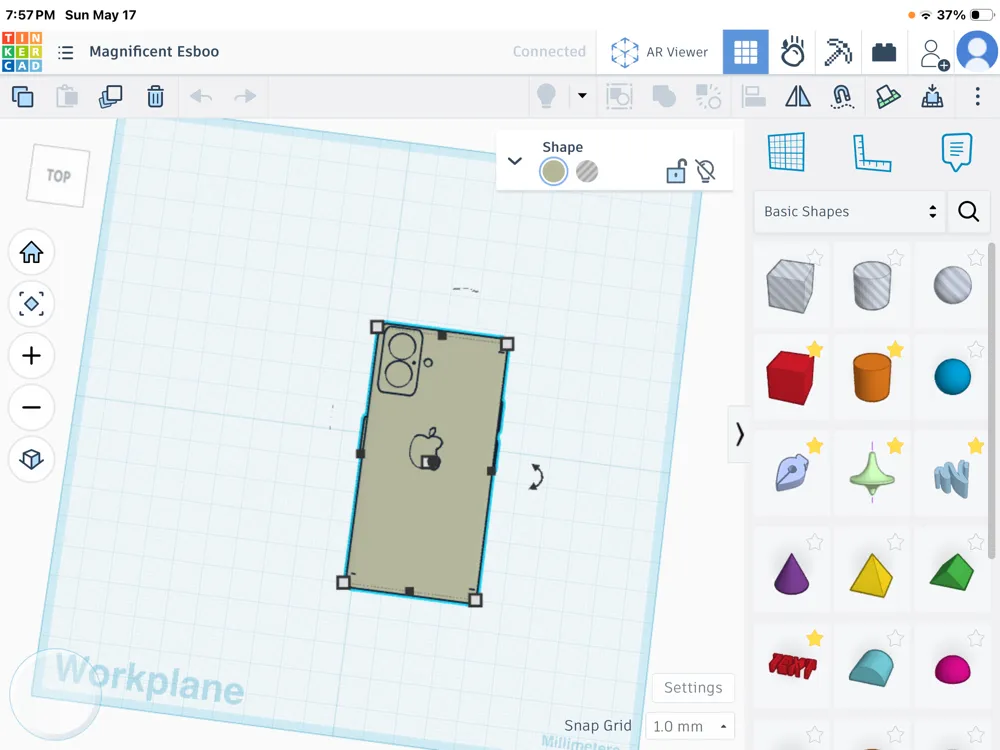The image size is (1000, 750).
Task: Collapse the Shape panel chevron
Action: coord(515,161)
